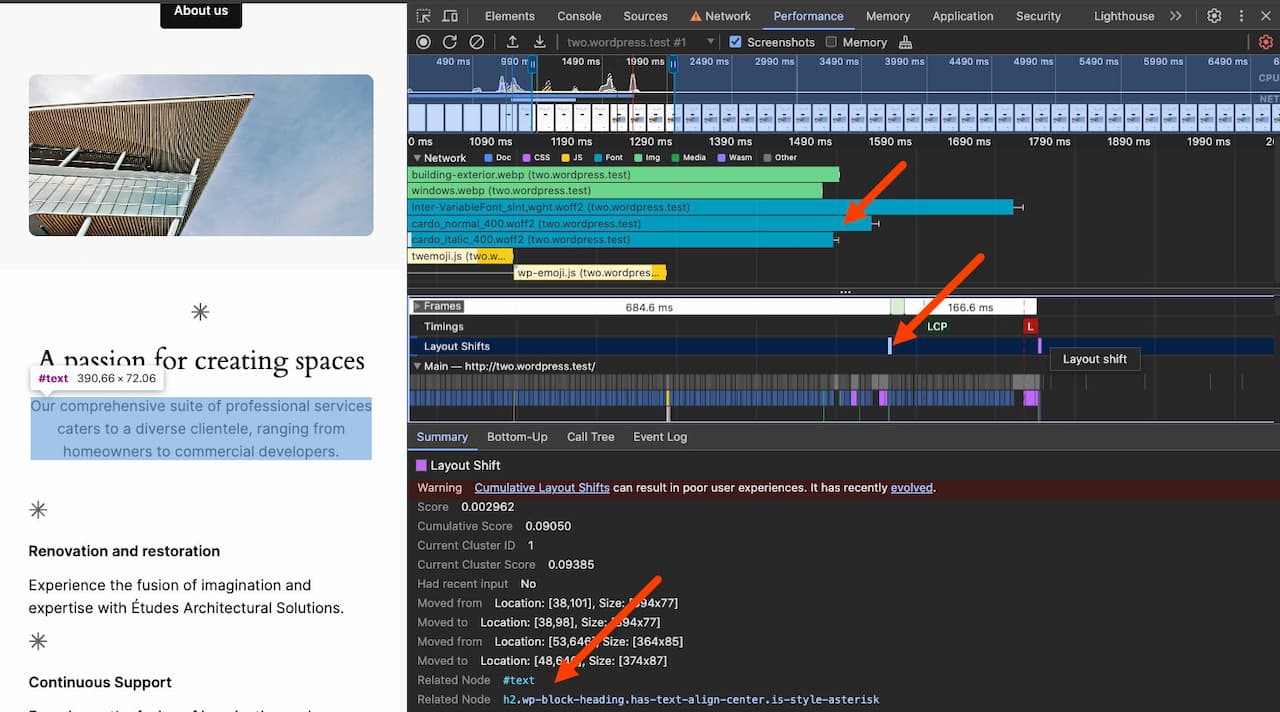
Task: Select the 684.6 ms frame
Action: [x=649, y=307]
